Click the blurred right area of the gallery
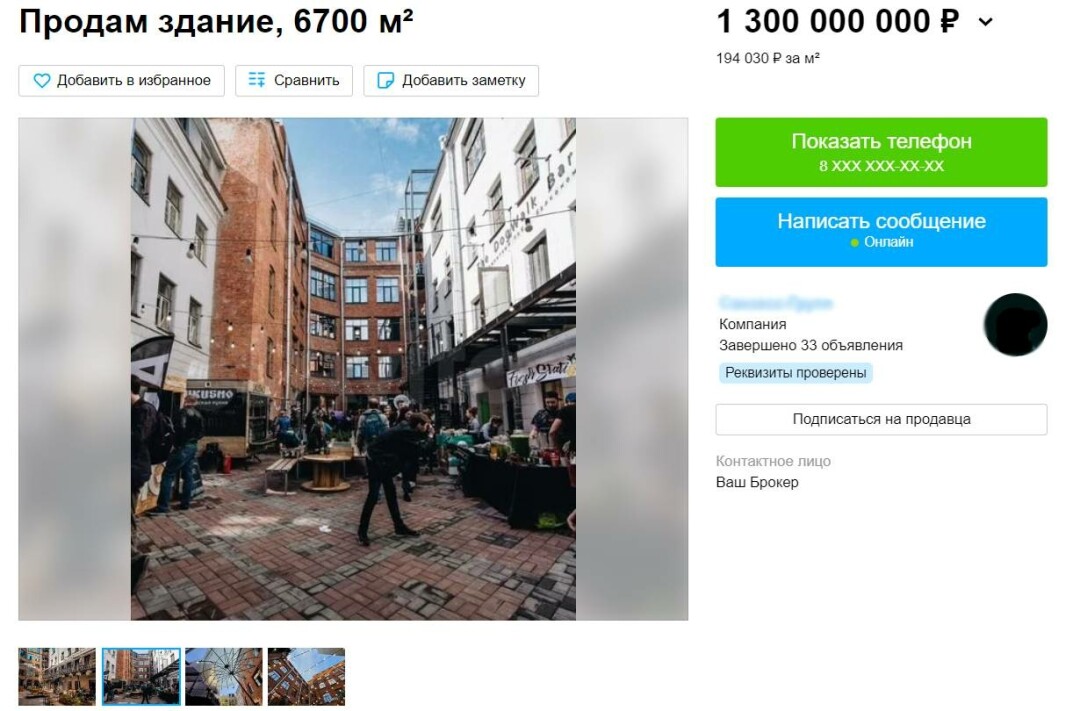 click(632, 369)
